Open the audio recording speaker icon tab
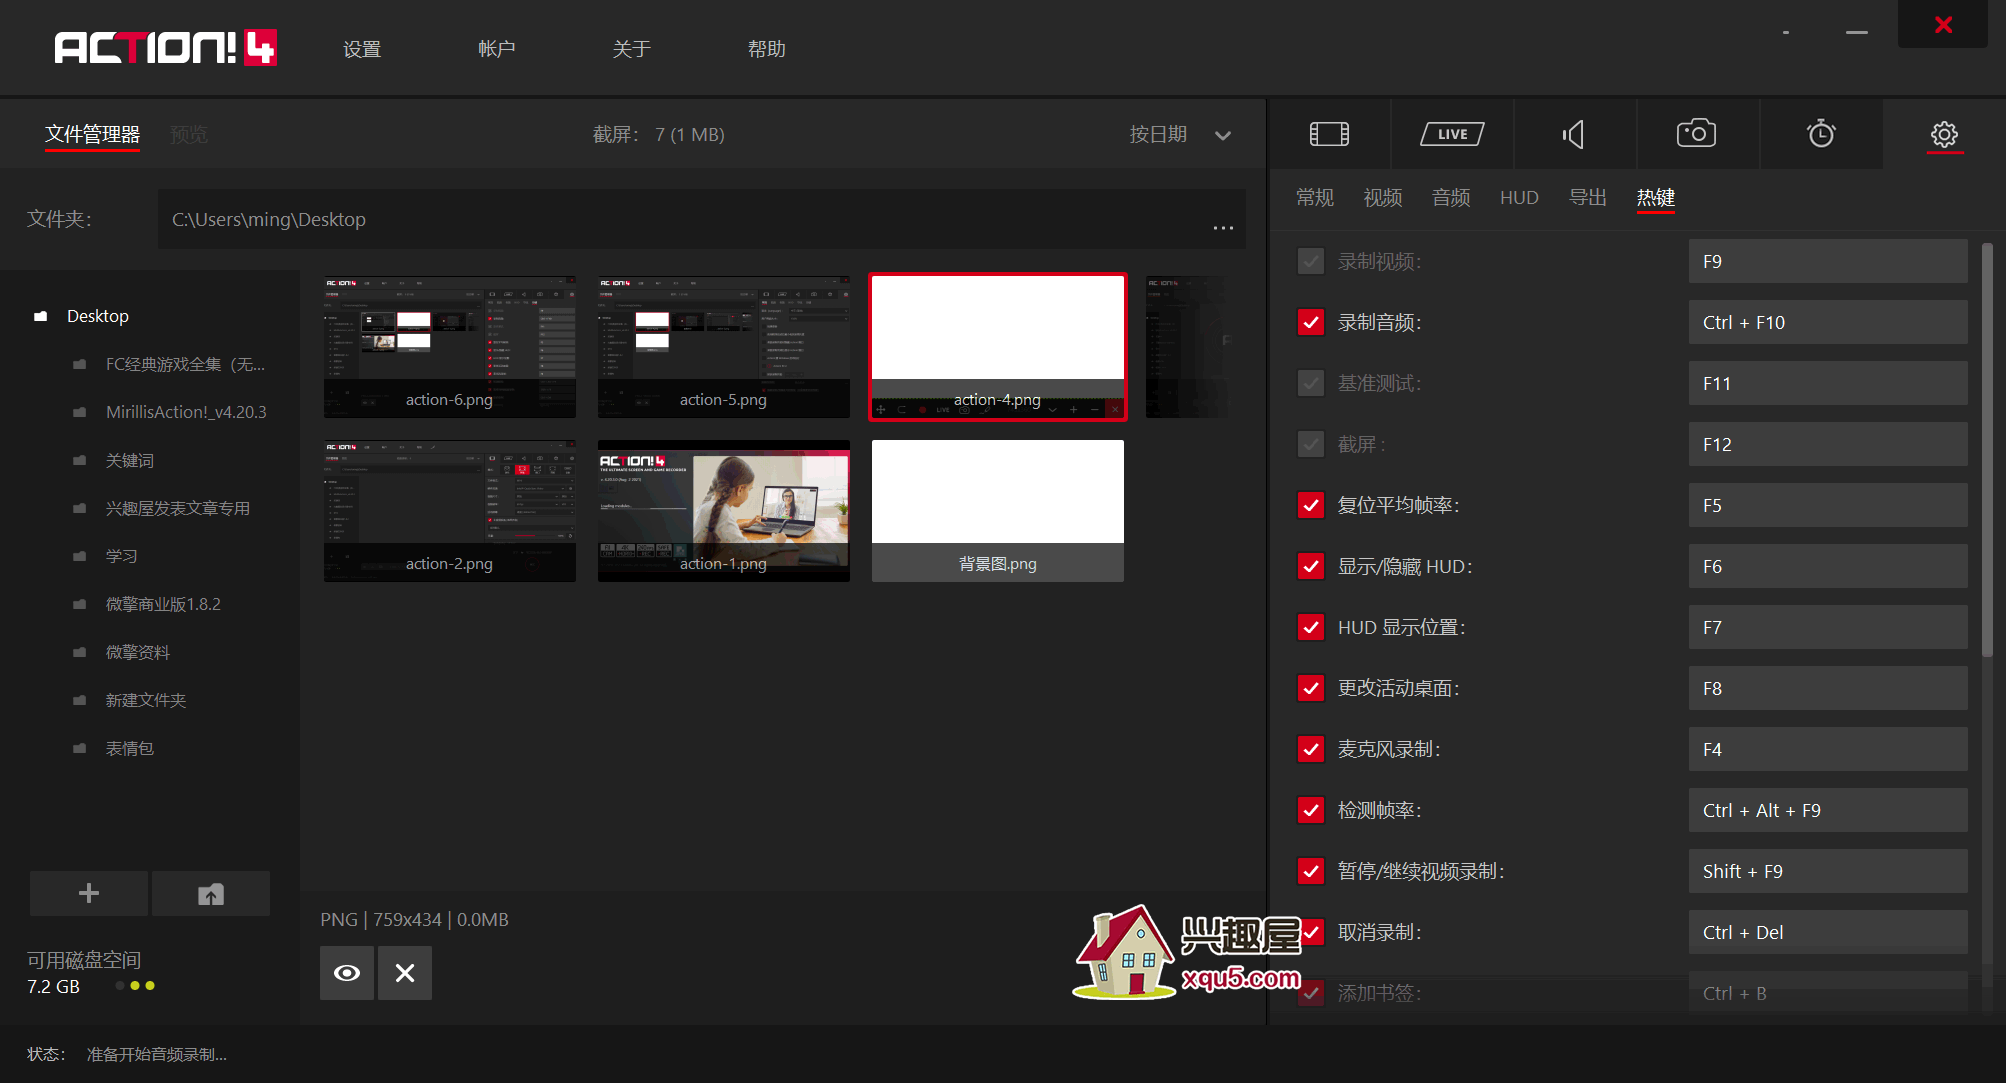This screenshot has height=1083, width=2006. [x=1574, y=134]
